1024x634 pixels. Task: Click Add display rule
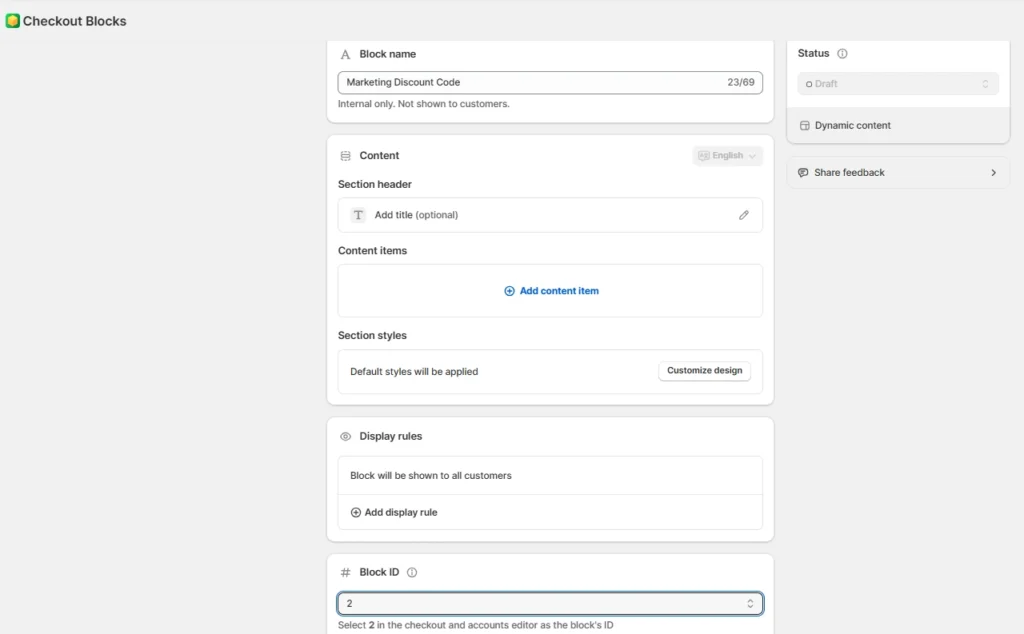400,513
